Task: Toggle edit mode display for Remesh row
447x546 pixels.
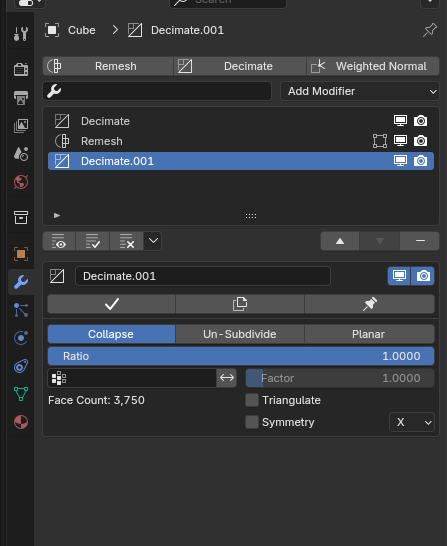Action: 380,141
